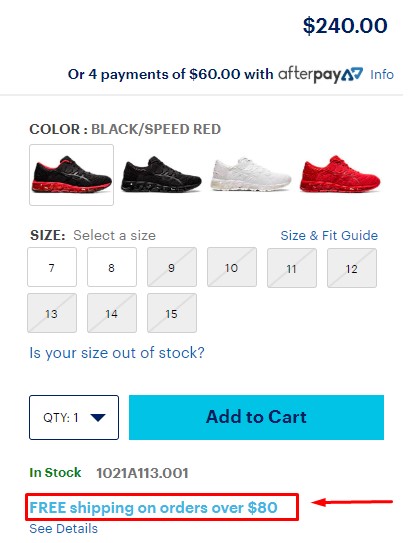
Task: Open the Size & Fit Guide link
Action: tap(329, 235)
